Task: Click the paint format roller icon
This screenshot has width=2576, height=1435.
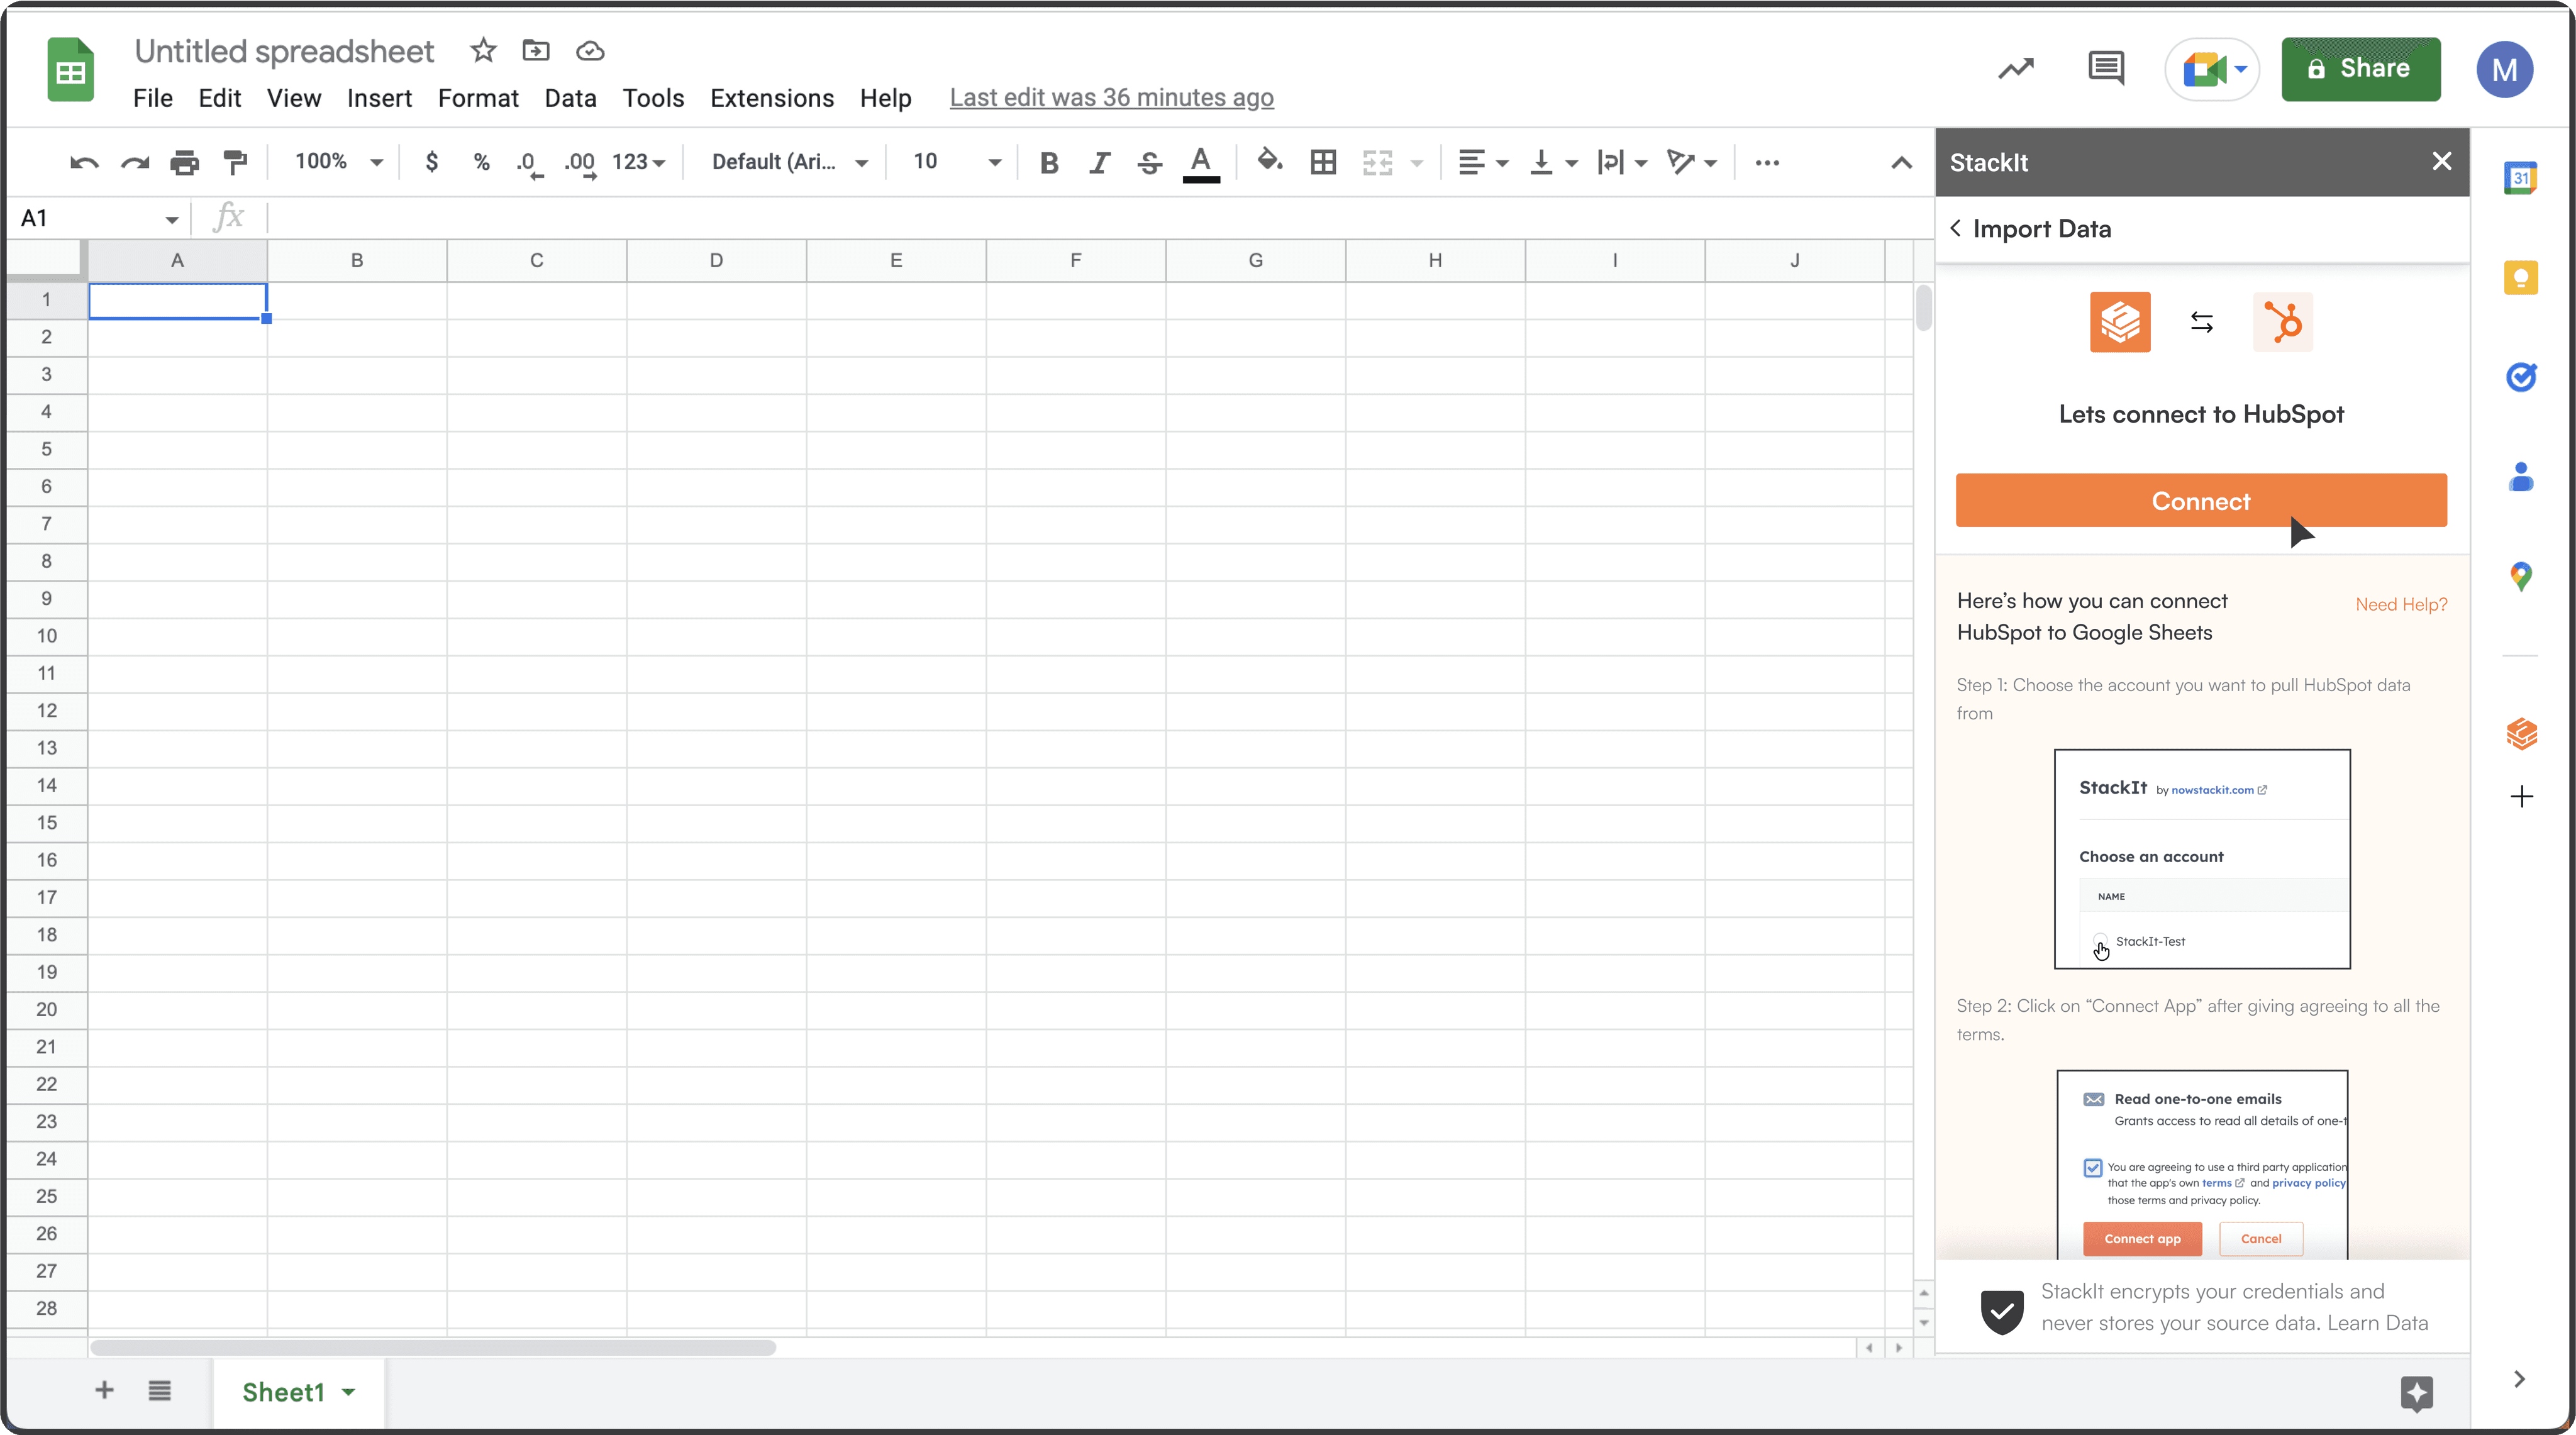Action: pyautogui.click(x=235, y=162)
